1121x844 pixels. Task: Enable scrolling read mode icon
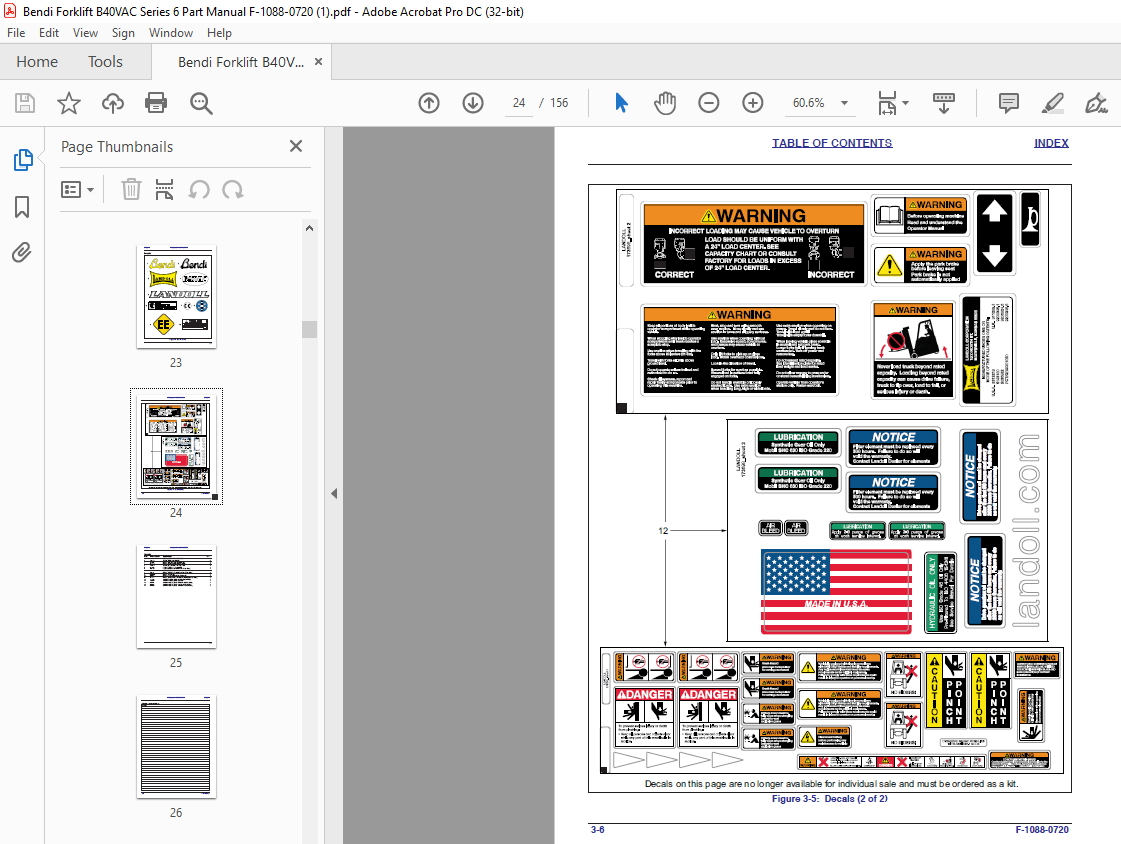pyautogui.click(x=944, y=103)
